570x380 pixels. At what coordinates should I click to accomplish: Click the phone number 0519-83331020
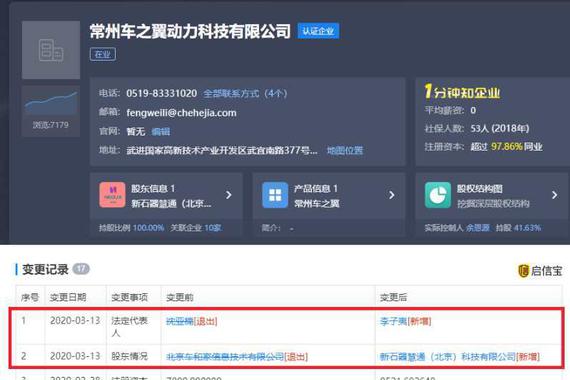(x=162, y=94)
